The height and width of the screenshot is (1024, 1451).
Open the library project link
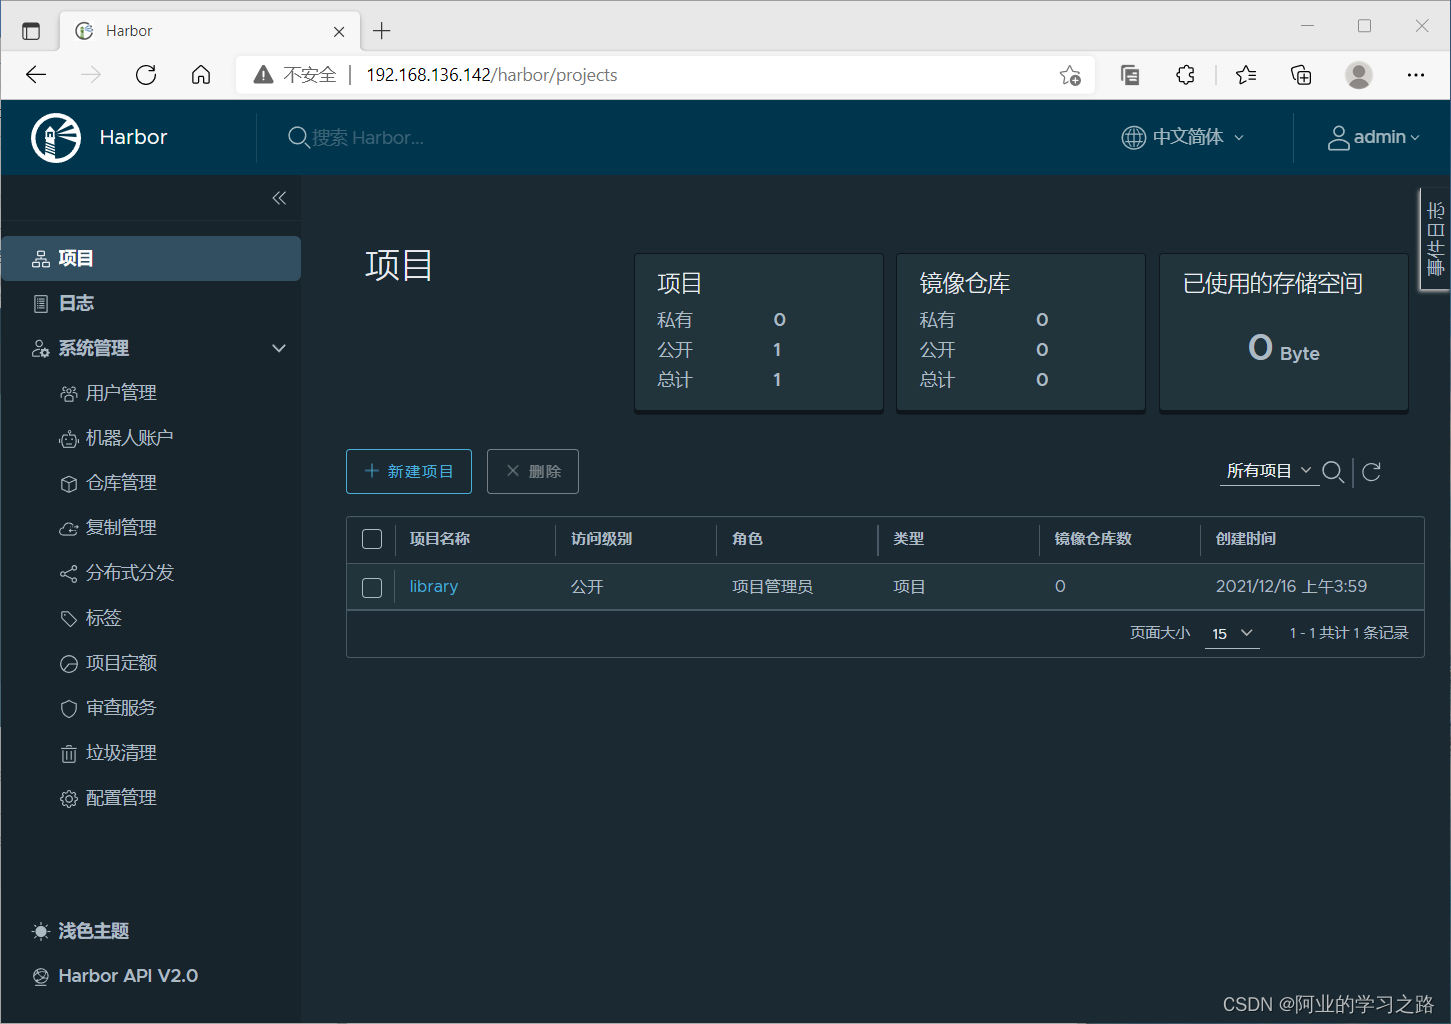click(433, 586)
